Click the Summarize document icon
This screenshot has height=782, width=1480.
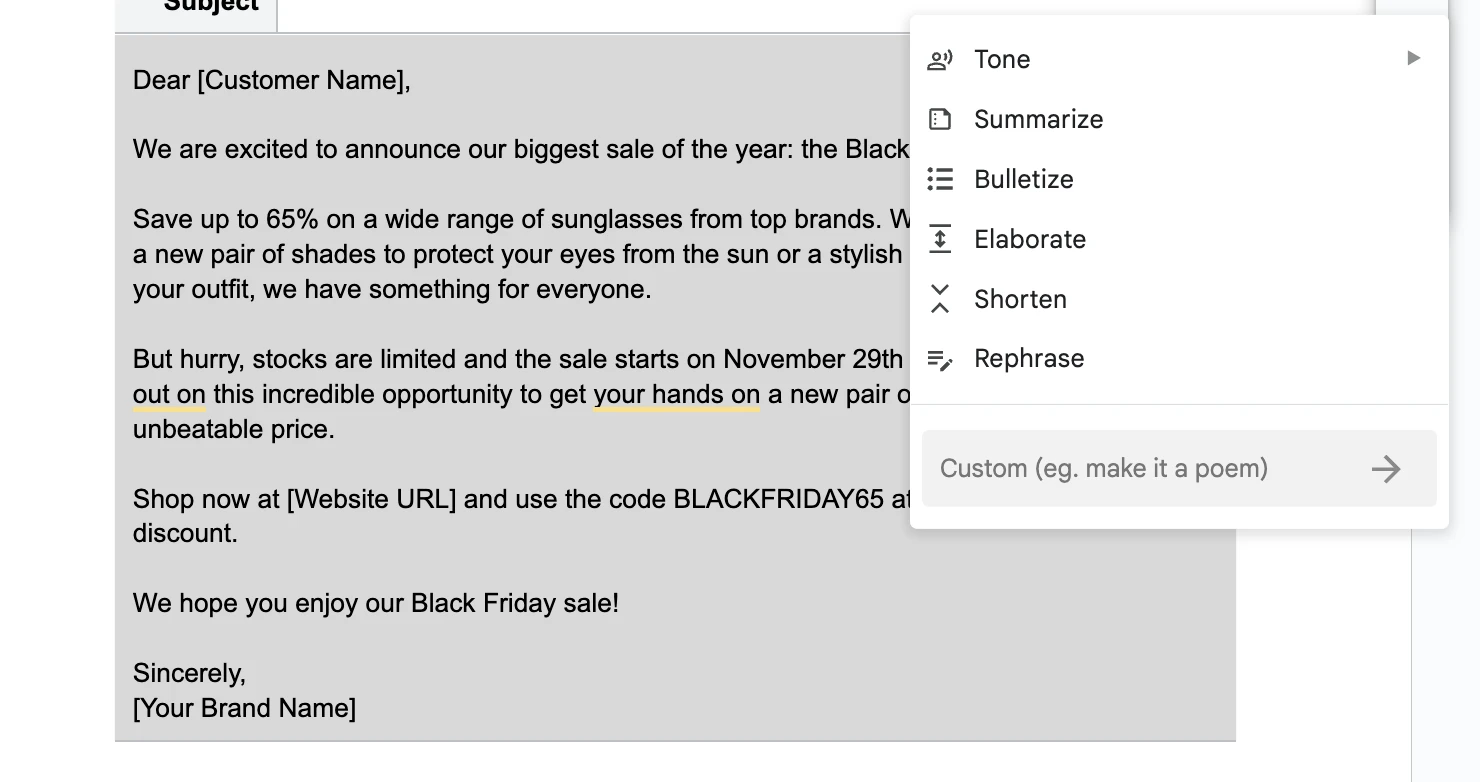[x=940, y=120]
